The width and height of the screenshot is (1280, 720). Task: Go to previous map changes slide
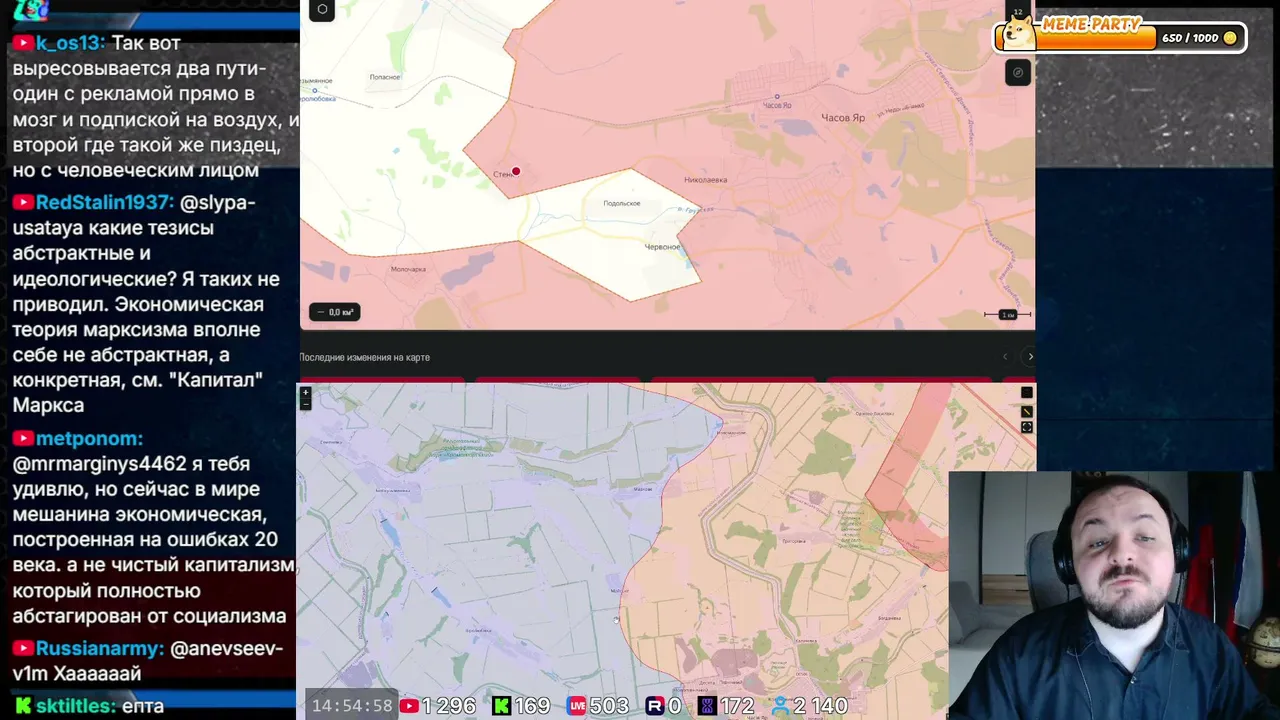1005,357
